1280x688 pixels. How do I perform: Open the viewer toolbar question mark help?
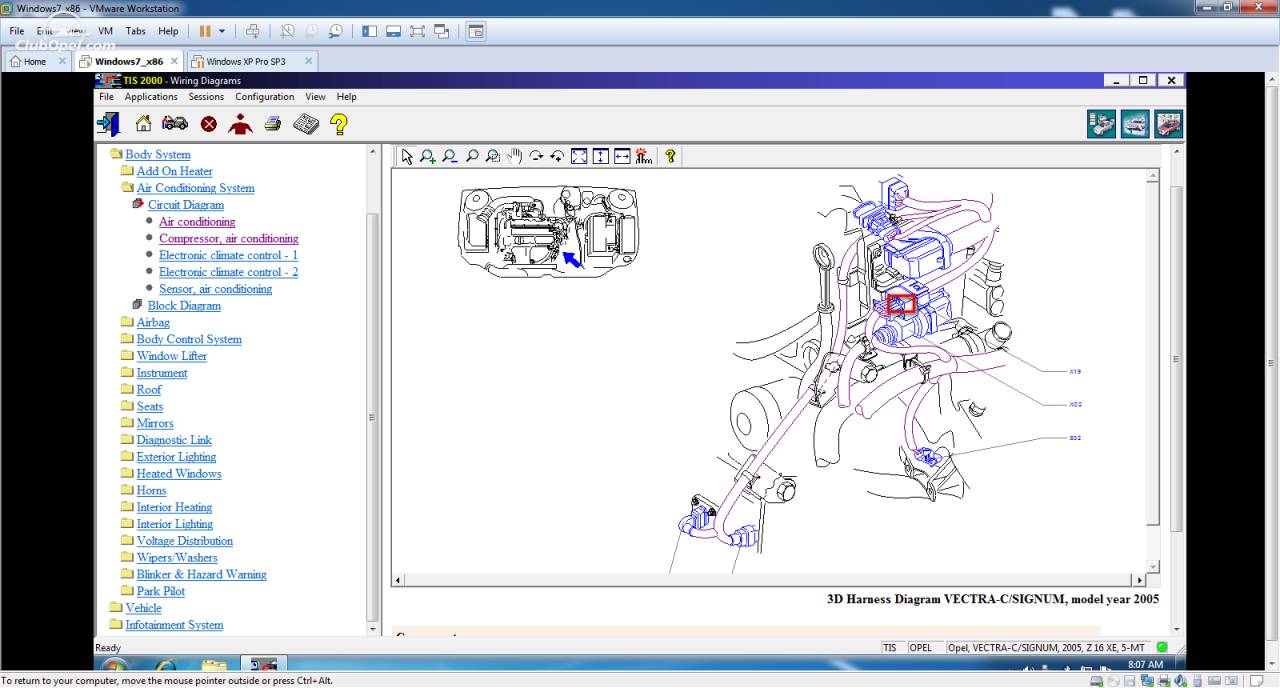click(x=670, y=156)
